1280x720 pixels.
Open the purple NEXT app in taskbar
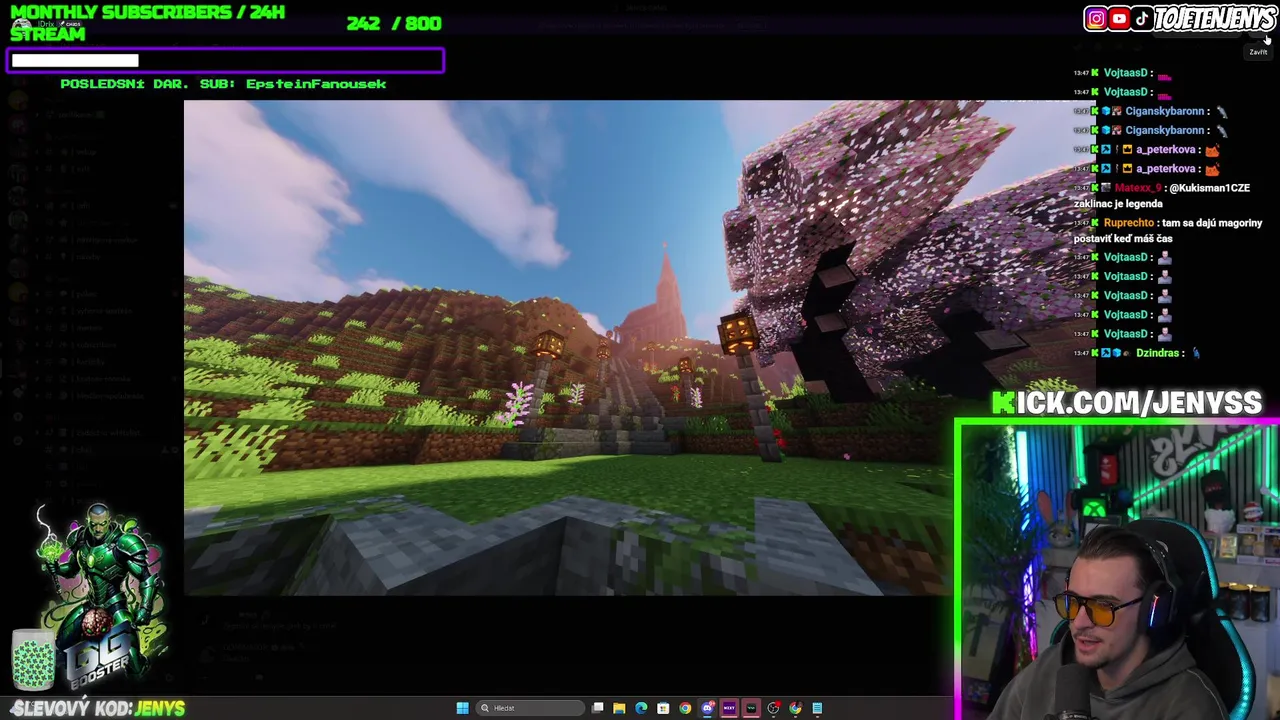click(x=729, y=708)
